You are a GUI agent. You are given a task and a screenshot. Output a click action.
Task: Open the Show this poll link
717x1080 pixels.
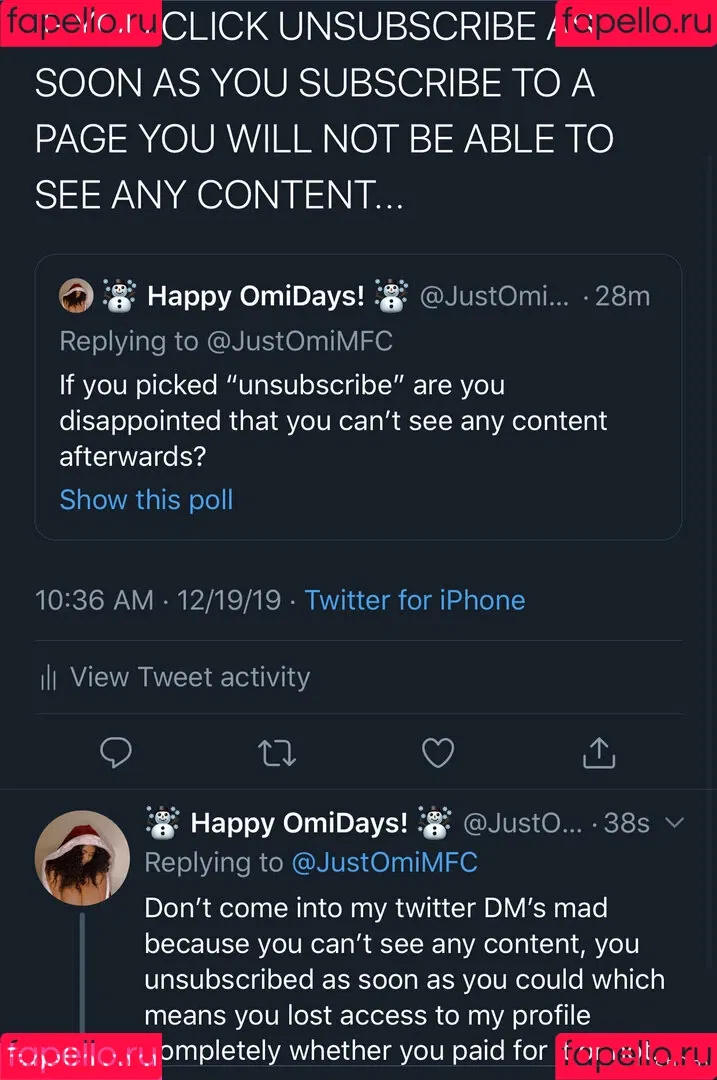[146, 499]
